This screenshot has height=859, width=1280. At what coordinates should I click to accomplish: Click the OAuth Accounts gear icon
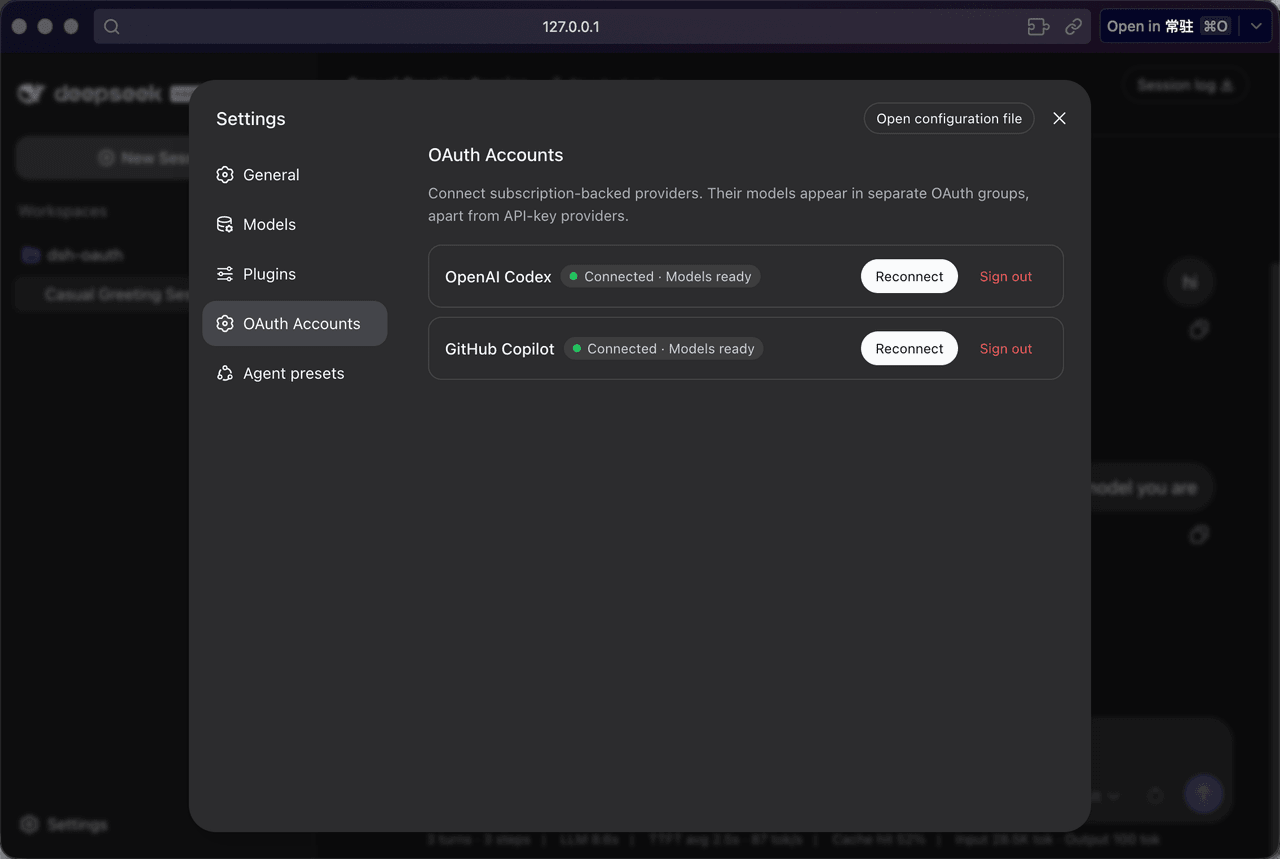(225, 324)
